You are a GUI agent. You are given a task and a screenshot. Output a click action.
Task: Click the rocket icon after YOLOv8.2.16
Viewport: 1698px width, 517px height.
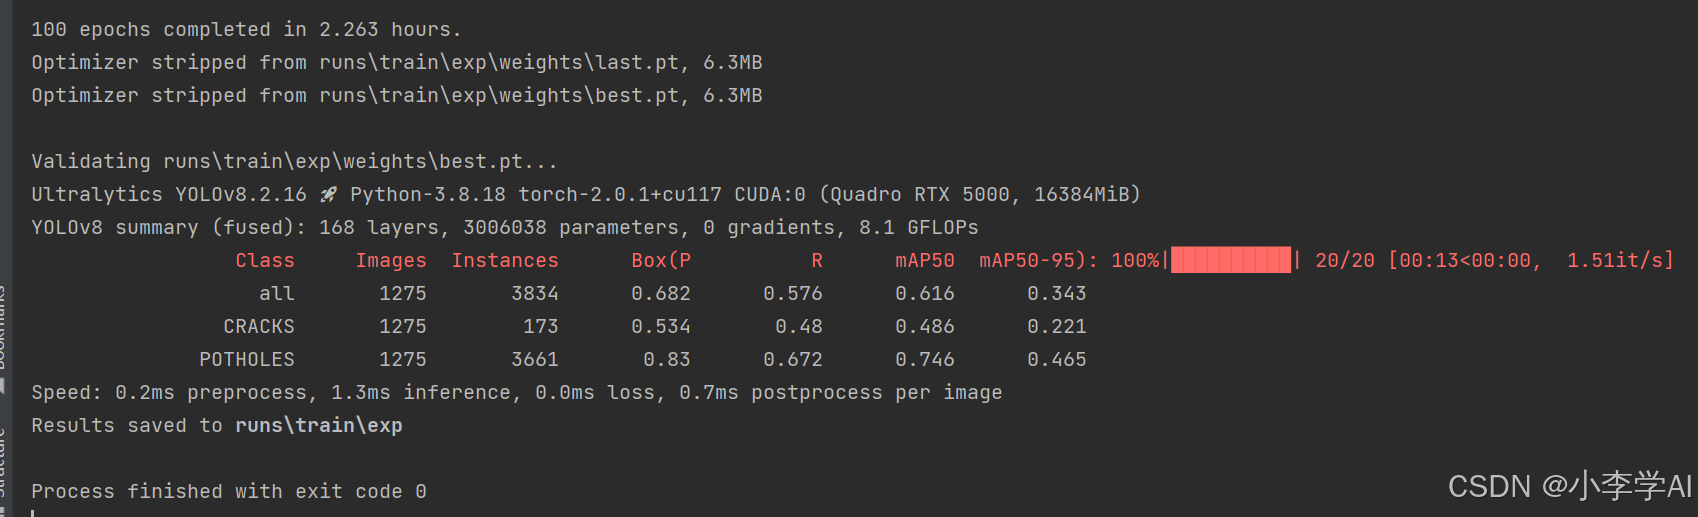click(328, 194)
